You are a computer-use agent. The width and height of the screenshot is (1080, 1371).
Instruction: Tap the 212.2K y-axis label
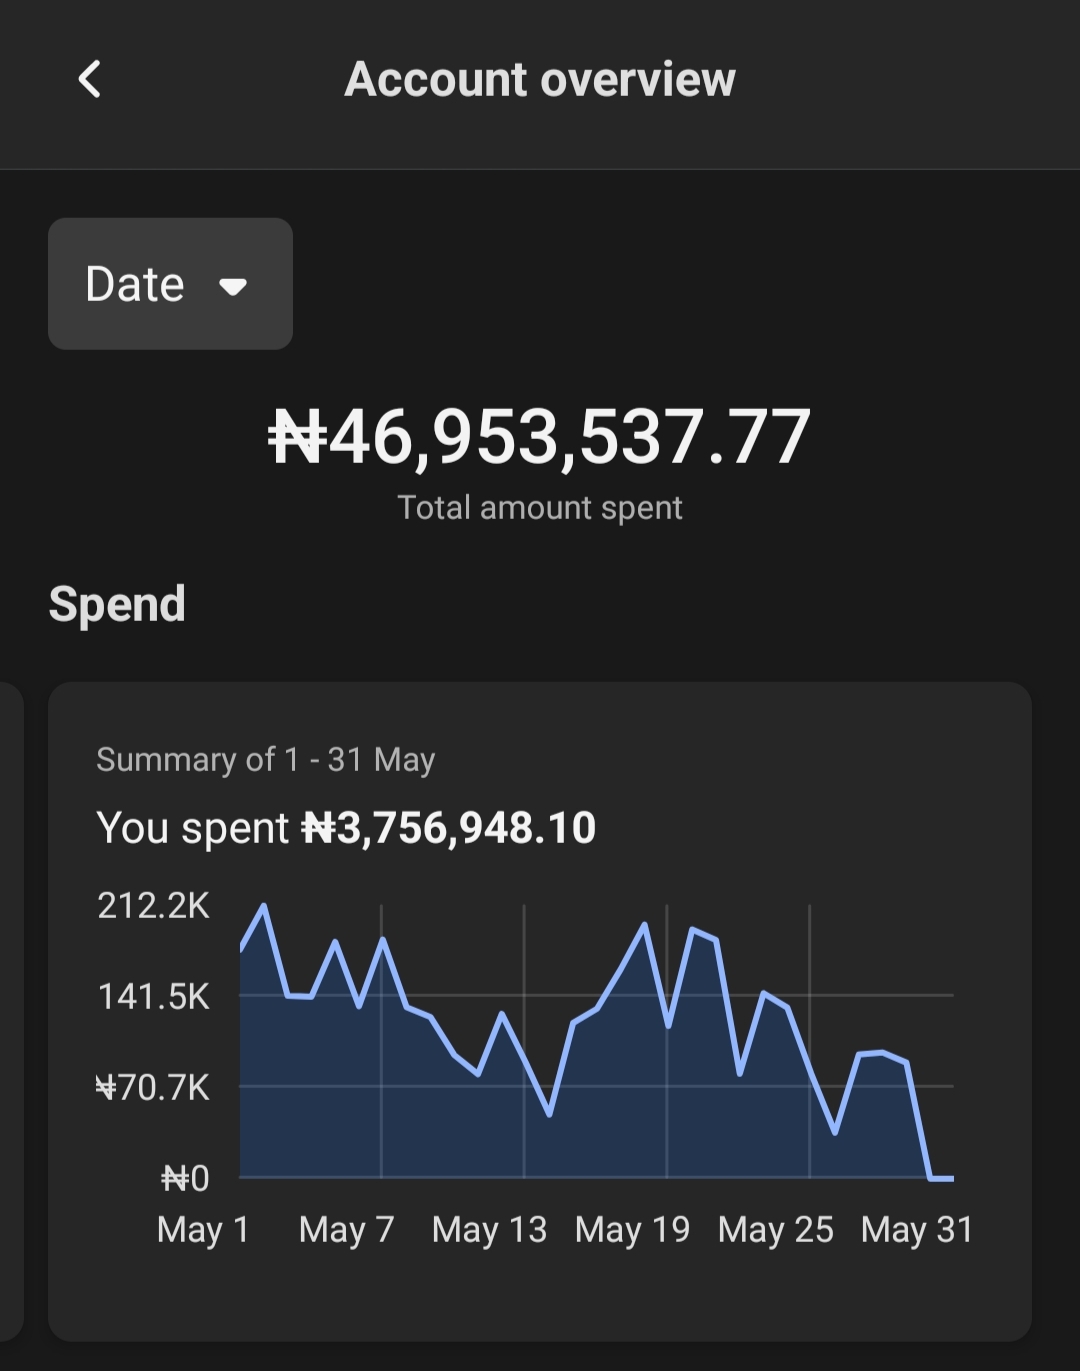coord(153,905)
